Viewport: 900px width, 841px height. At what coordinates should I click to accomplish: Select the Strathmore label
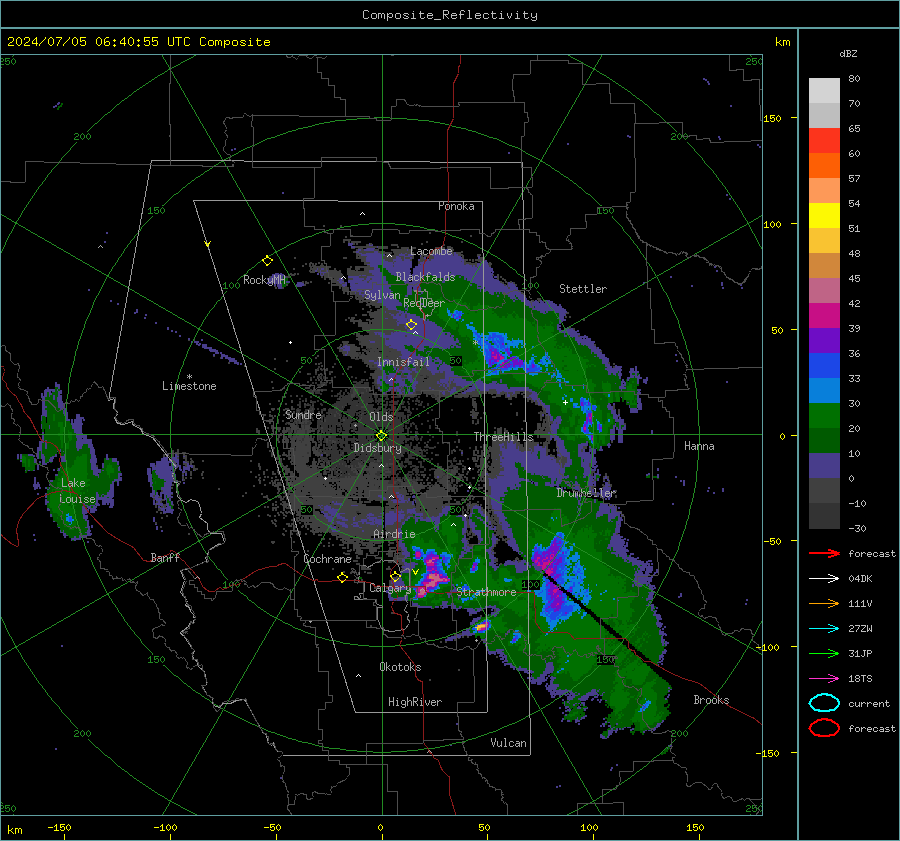point(486,592)
